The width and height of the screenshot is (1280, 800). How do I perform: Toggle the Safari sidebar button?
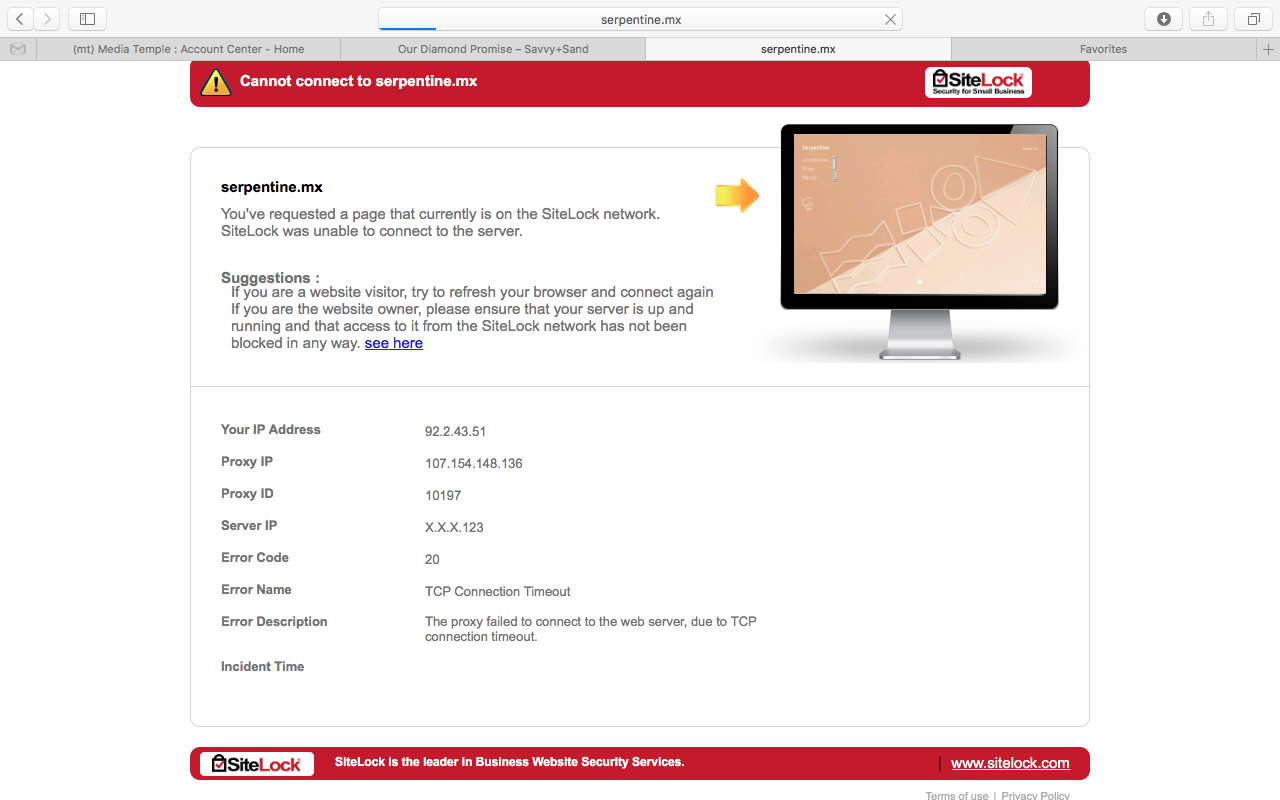tap(88, 19)
